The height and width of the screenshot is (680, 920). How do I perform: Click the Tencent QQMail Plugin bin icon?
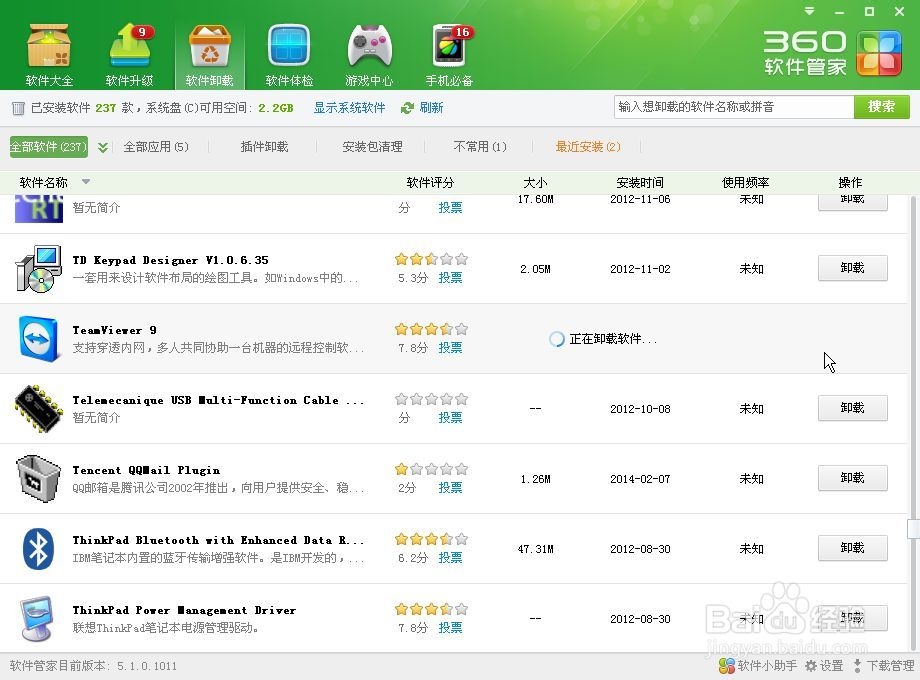[39, 478]
